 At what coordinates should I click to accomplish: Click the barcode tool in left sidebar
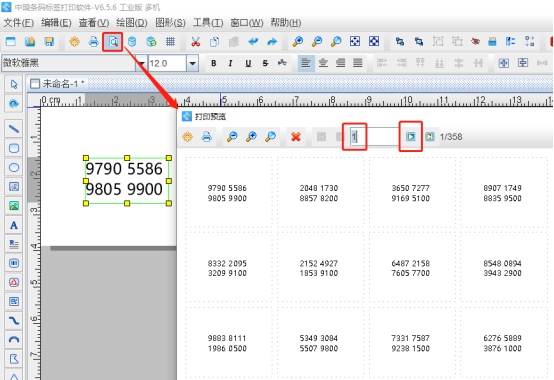coord(14,263)
